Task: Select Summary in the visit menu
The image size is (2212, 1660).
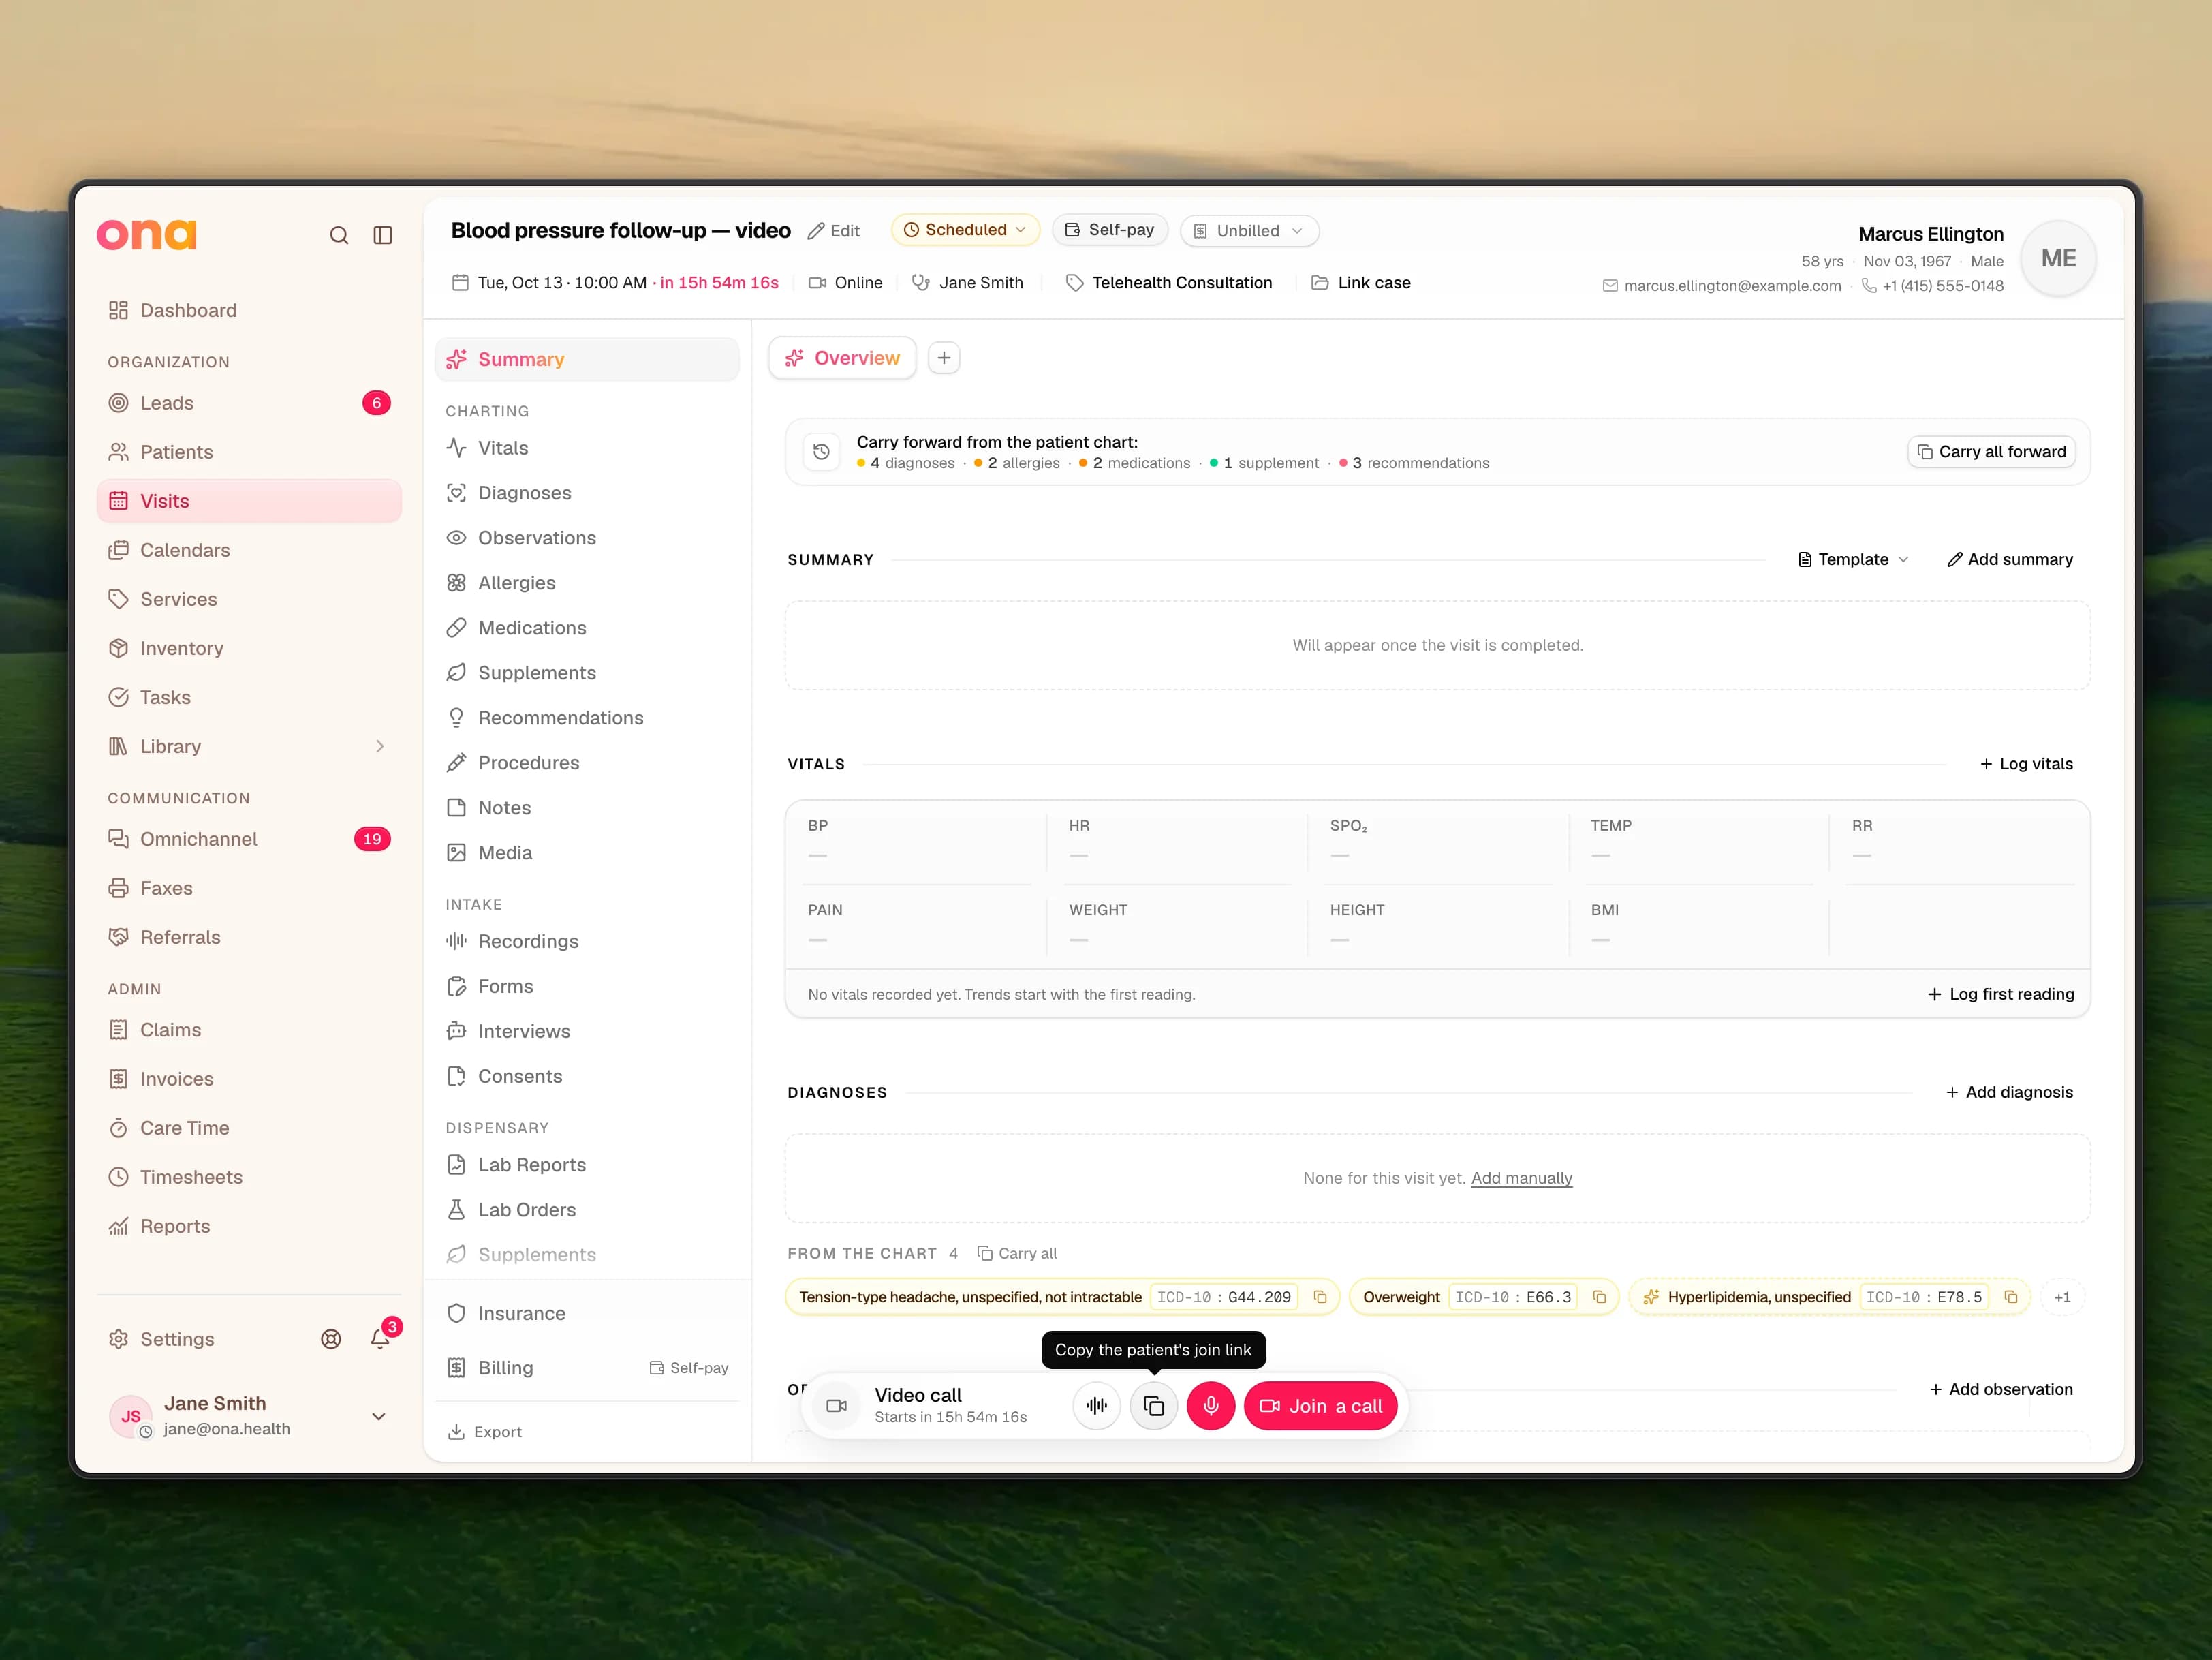Action: (587, 359)
